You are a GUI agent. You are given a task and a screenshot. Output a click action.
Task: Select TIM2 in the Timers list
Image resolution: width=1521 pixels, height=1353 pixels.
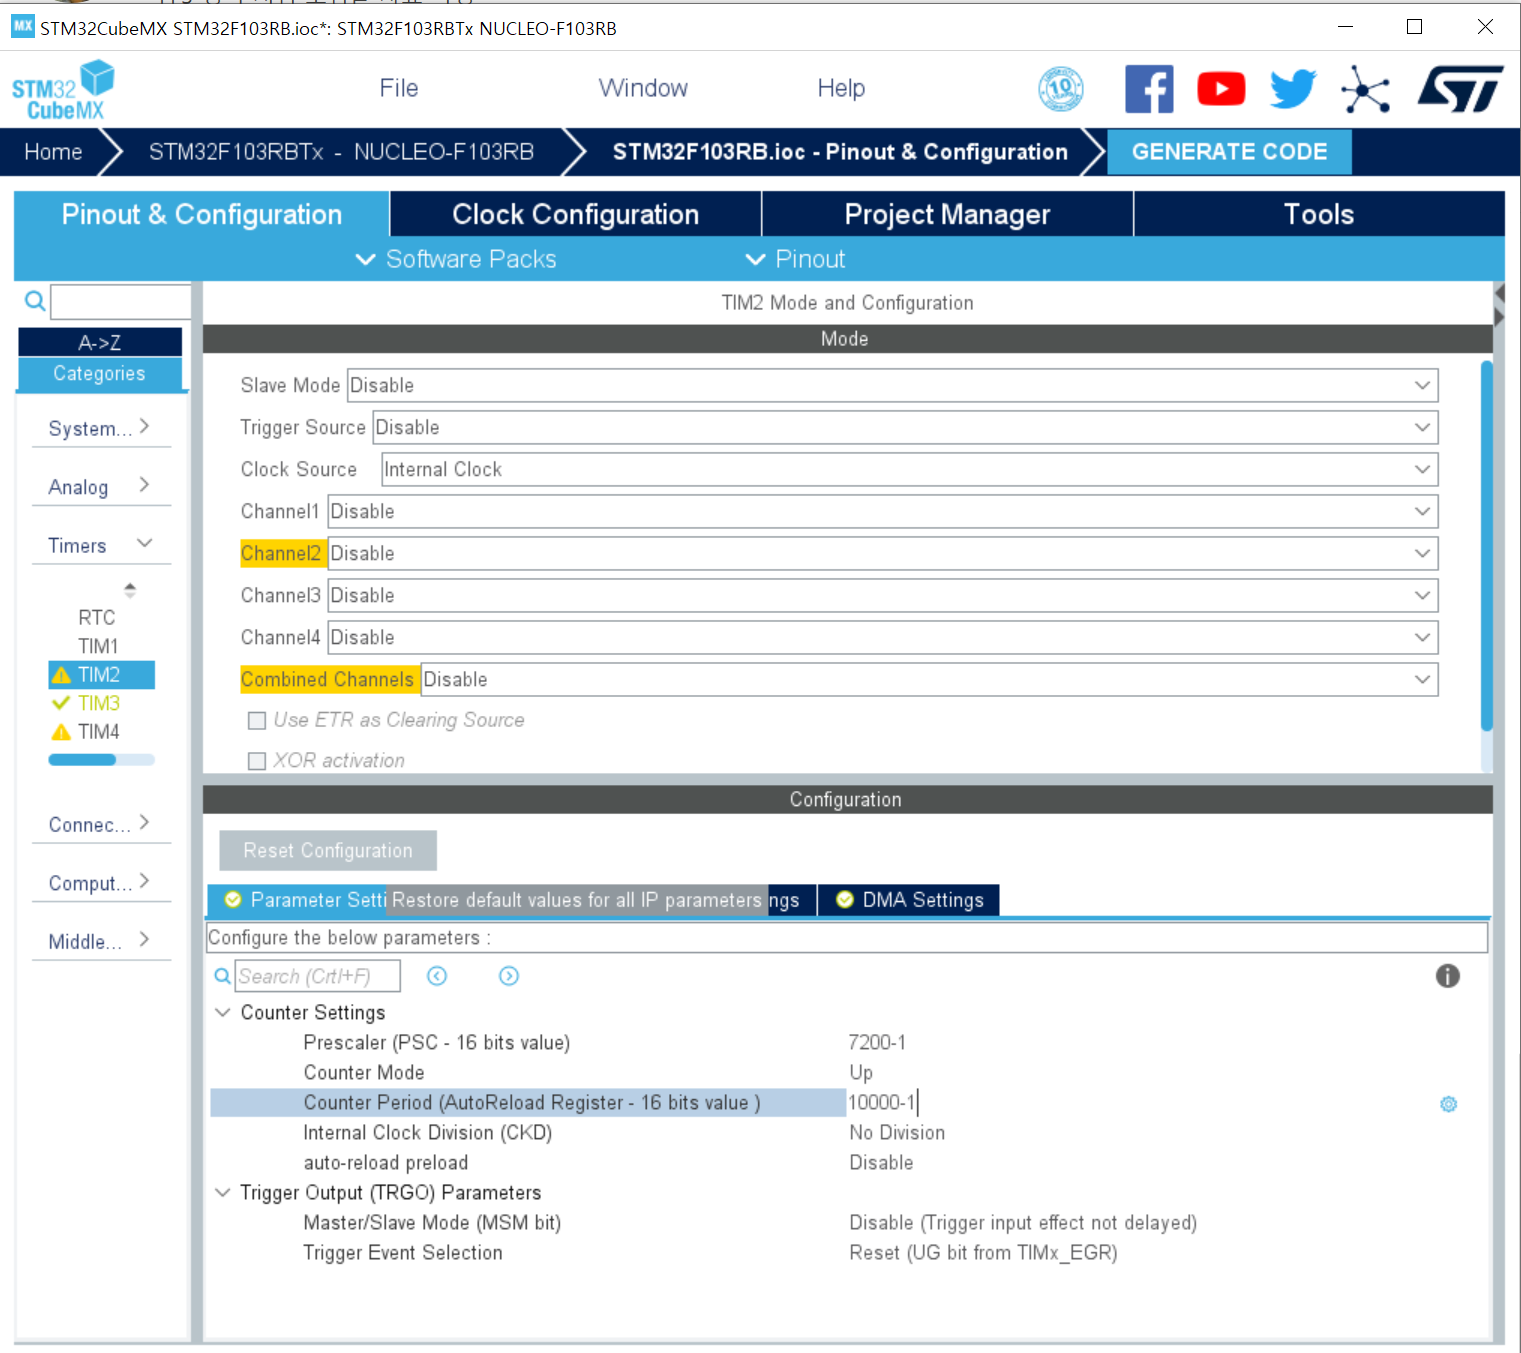pyautogui.click(x=101, y=675)
